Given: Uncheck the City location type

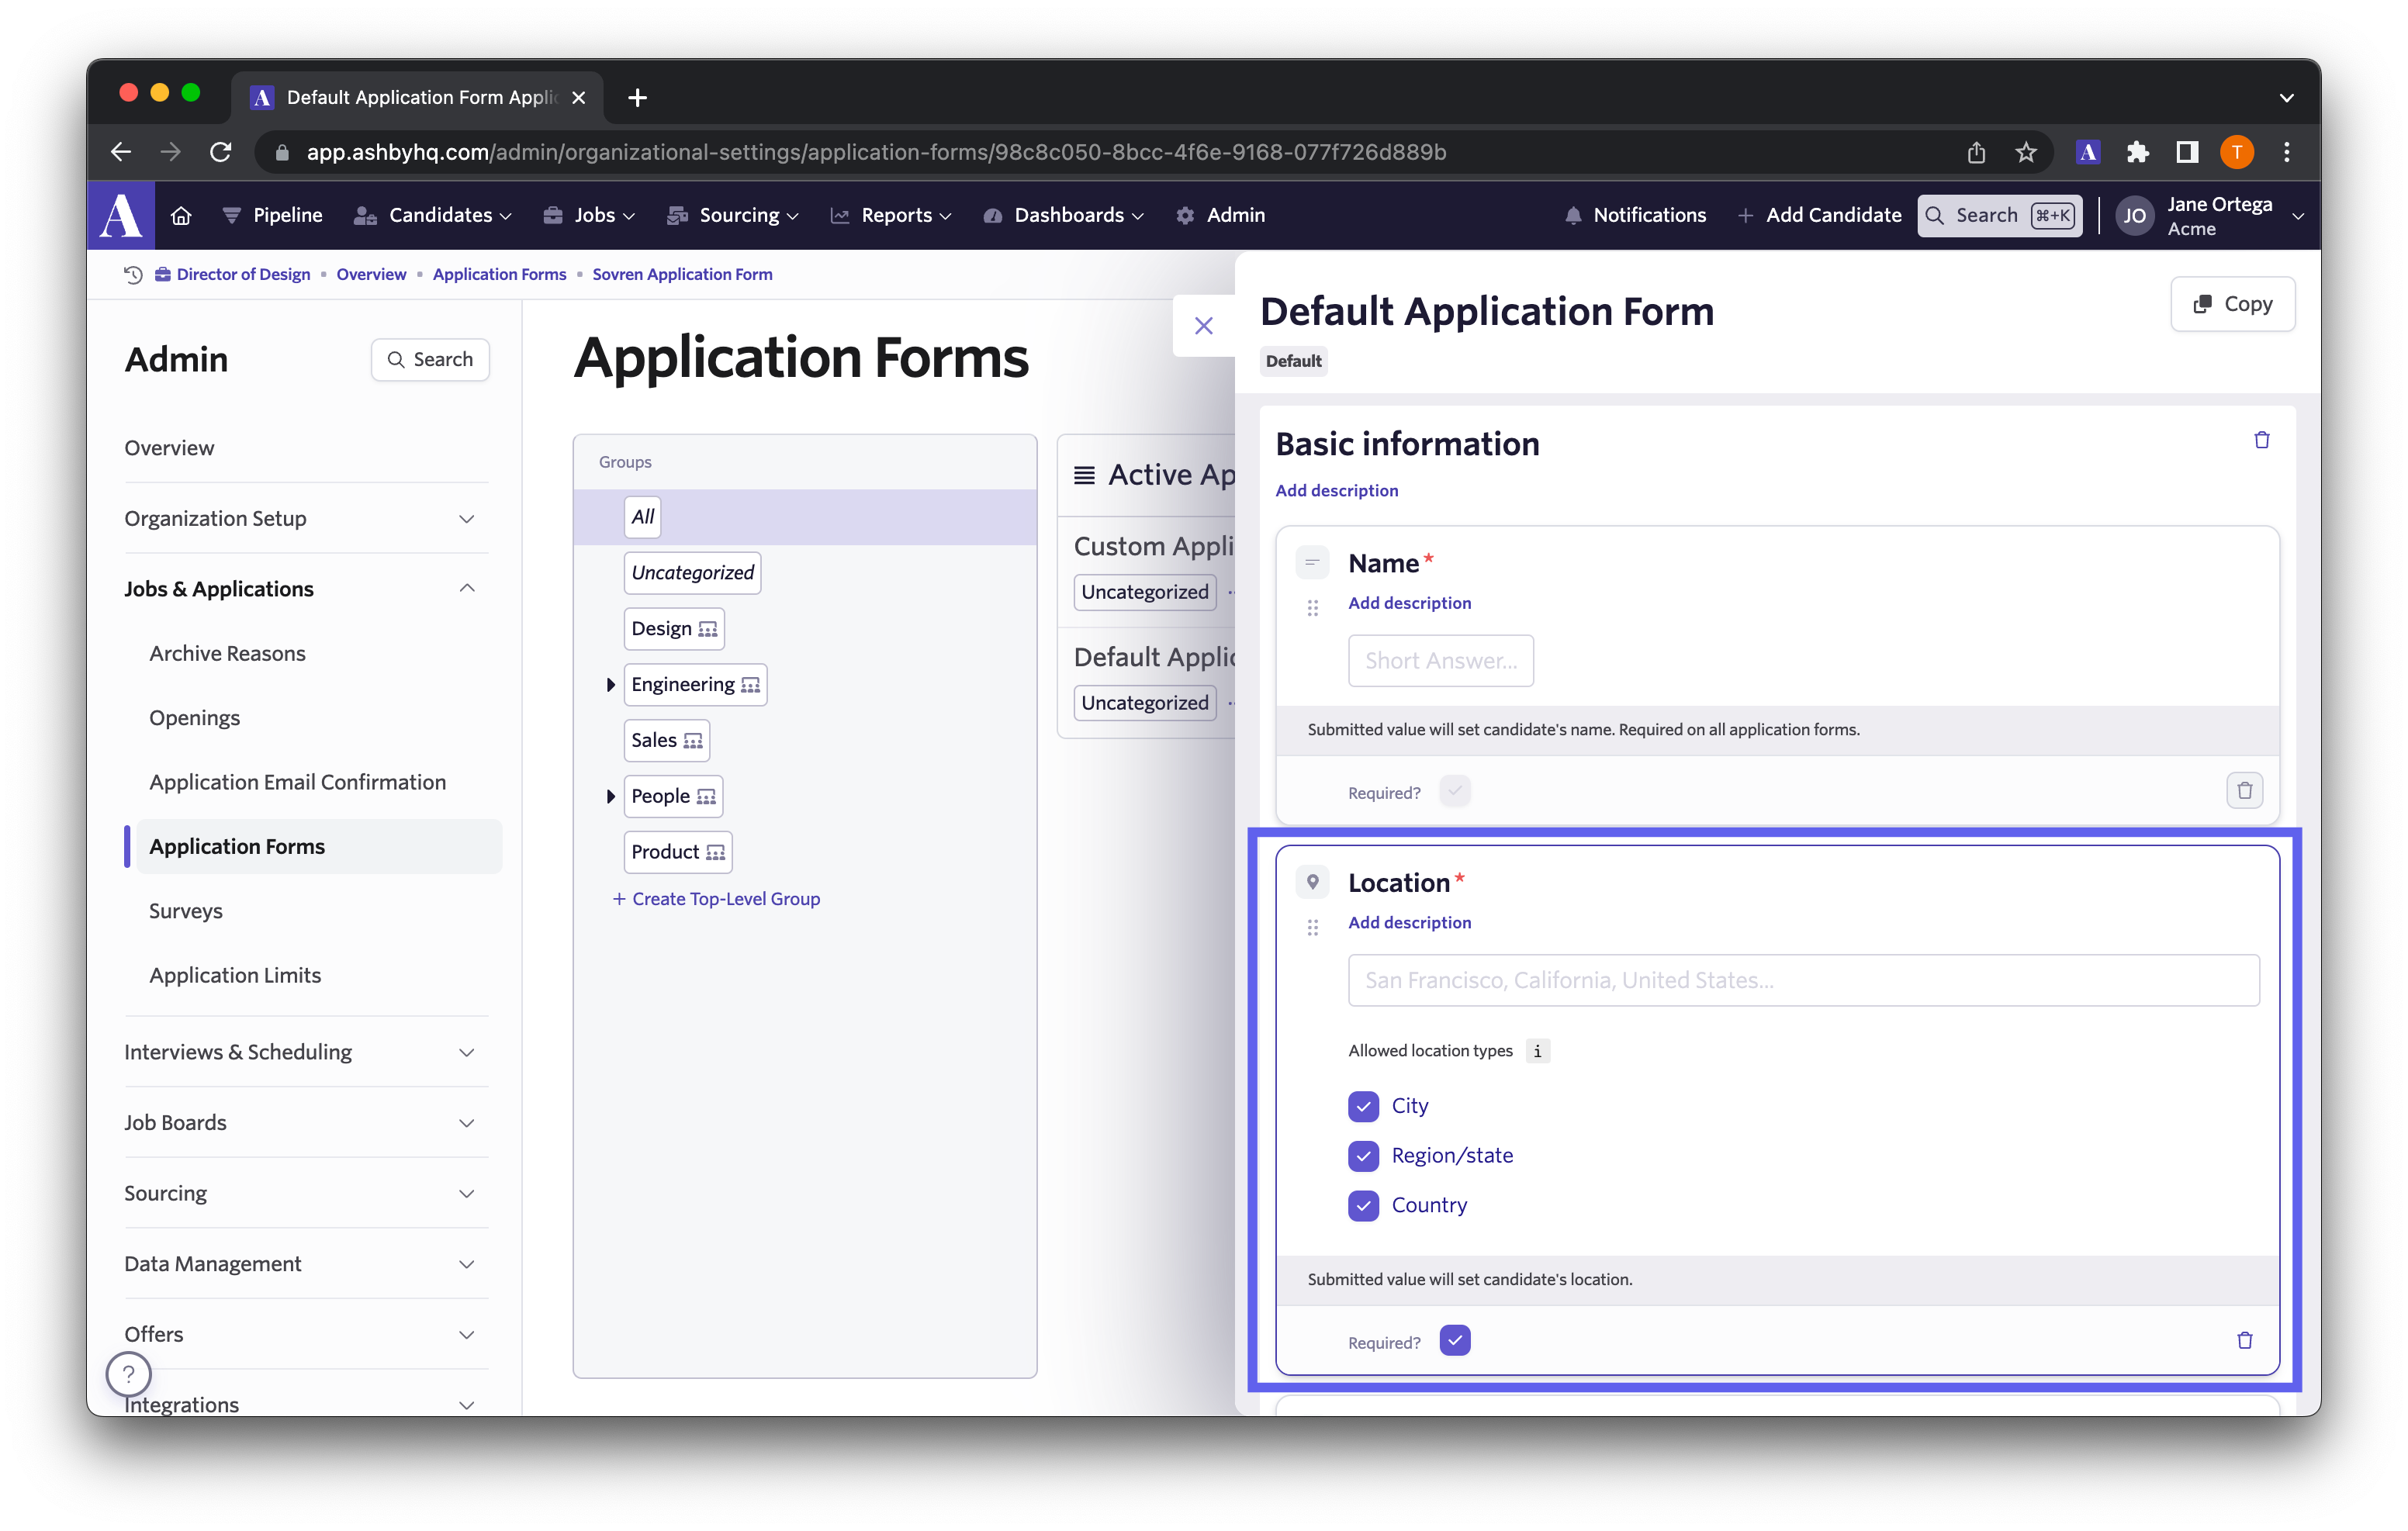Looking at the screenshot, I should pyautogui.click(x=1363, y=1106).
